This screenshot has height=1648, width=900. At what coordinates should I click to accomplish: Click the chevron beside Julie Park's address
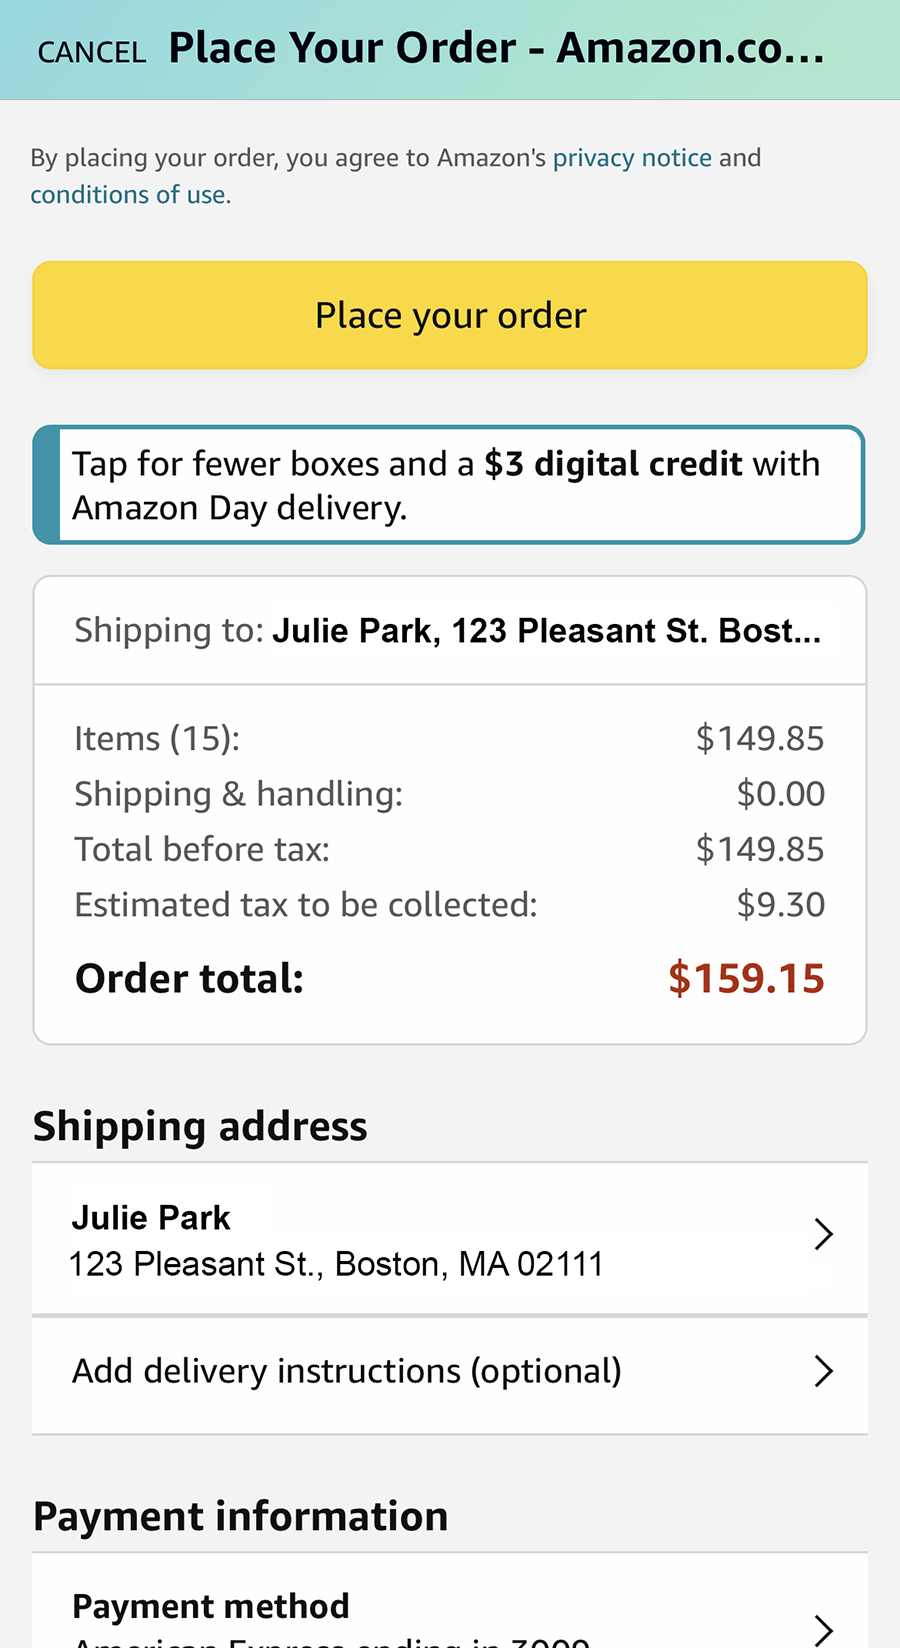click(823, 1234)
